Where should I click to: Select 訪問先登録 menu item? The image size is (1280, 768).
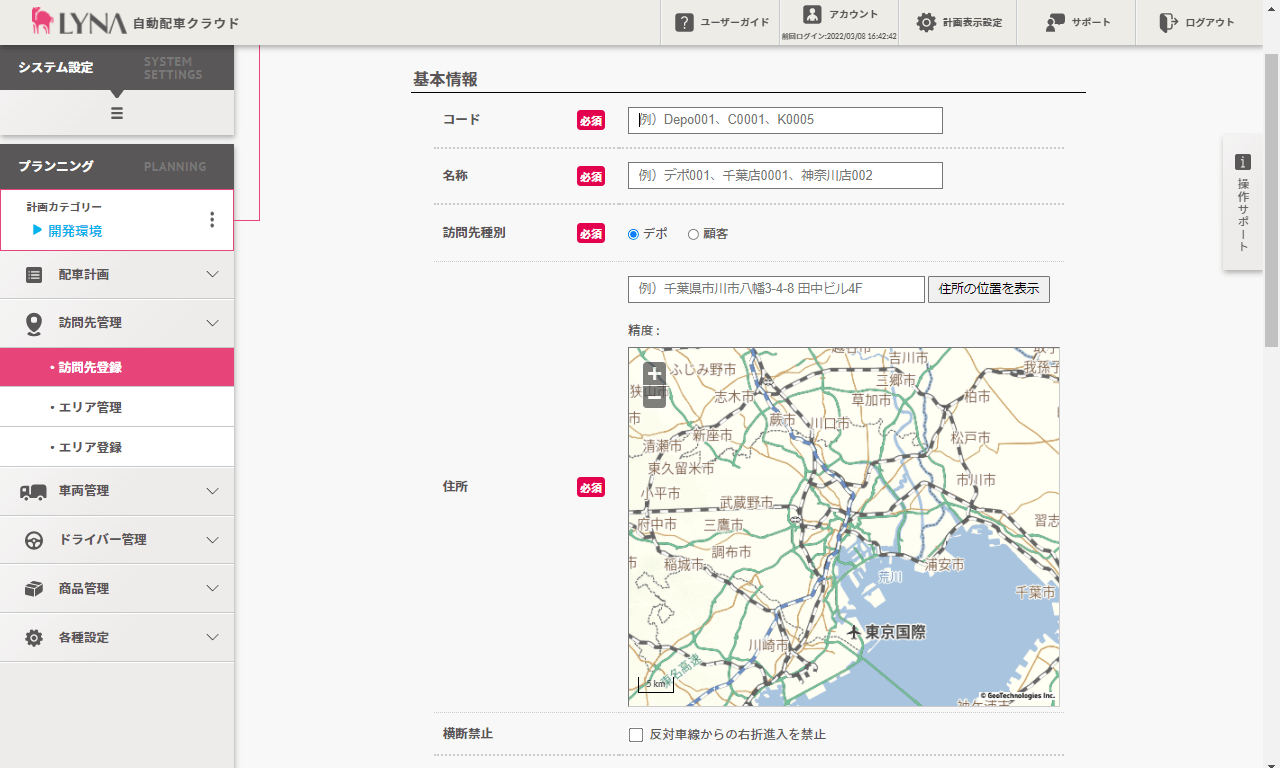pyautogui.click(x=117, y=367)
